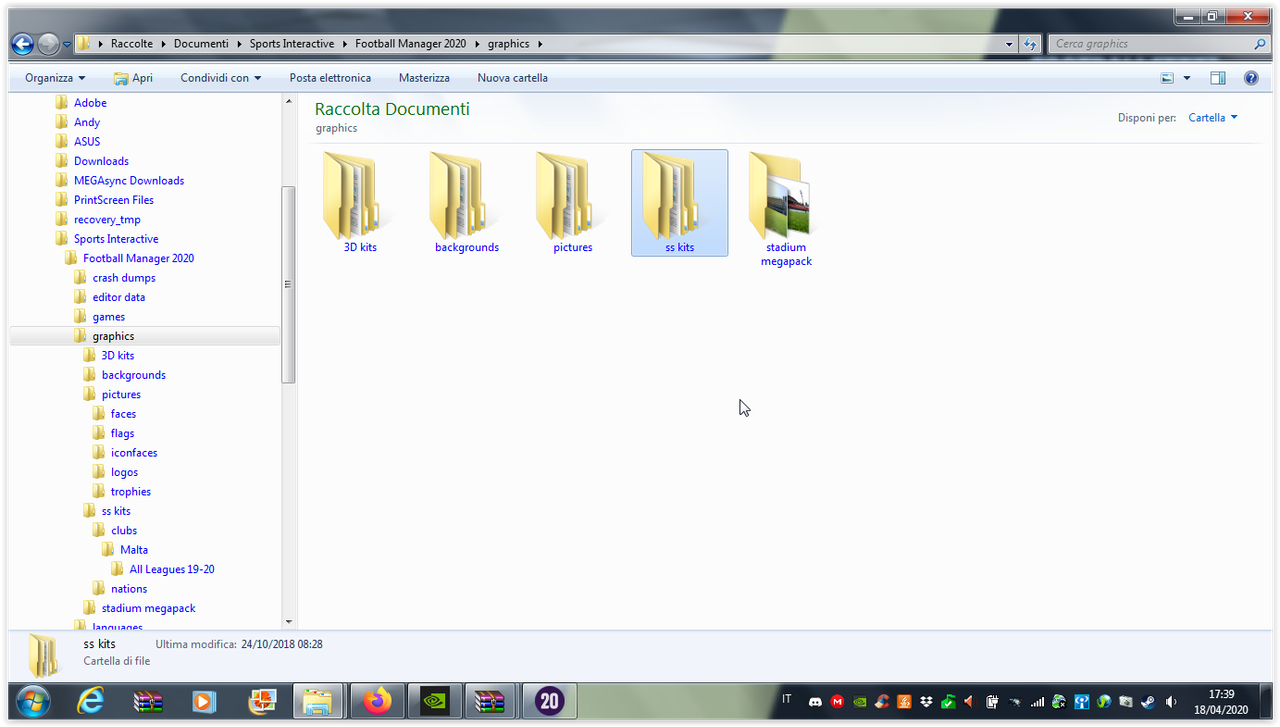Select iconfaces folder in the tree
Image resolution: width=1280 pixels, height=727 pixels.
point(134,453)
